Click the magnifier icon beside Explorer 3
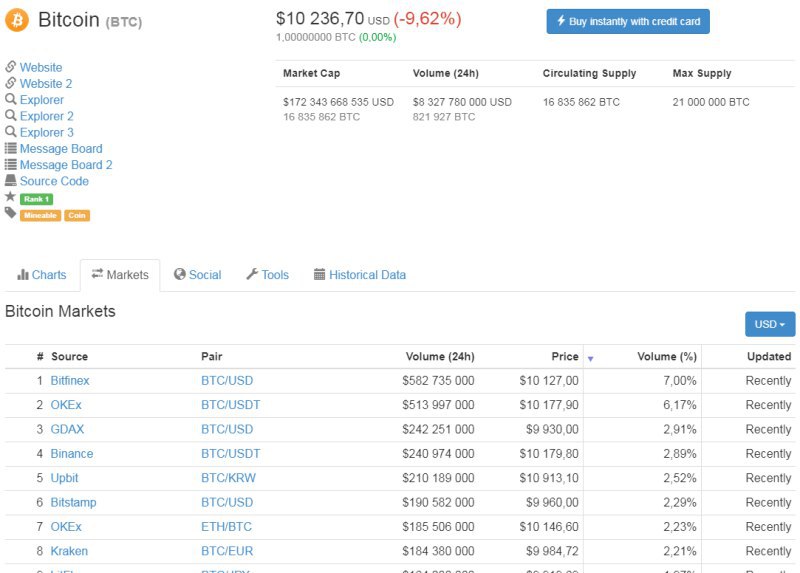The width and height of the screenshot is (800, 573). pyautogui.click(x=11, y=132)
